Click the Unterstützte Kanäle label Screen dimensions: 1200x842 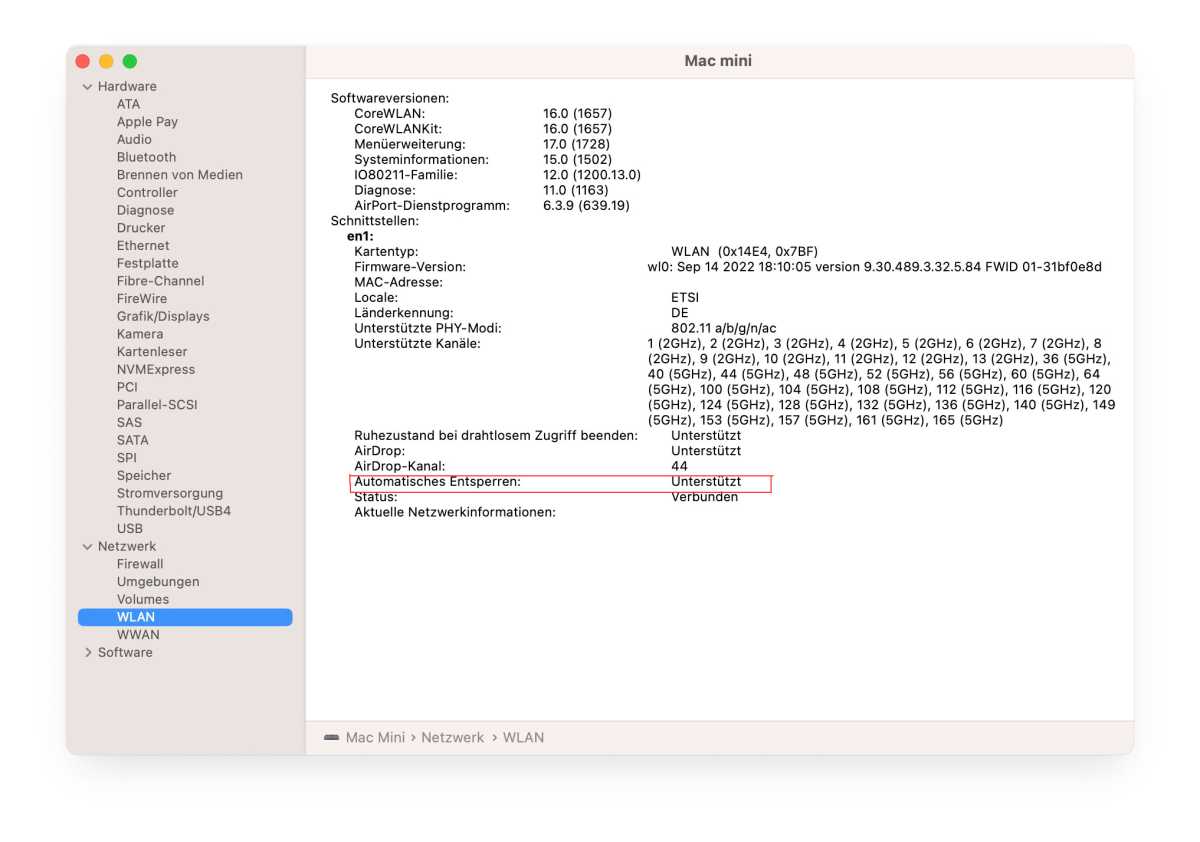[417, 344]
